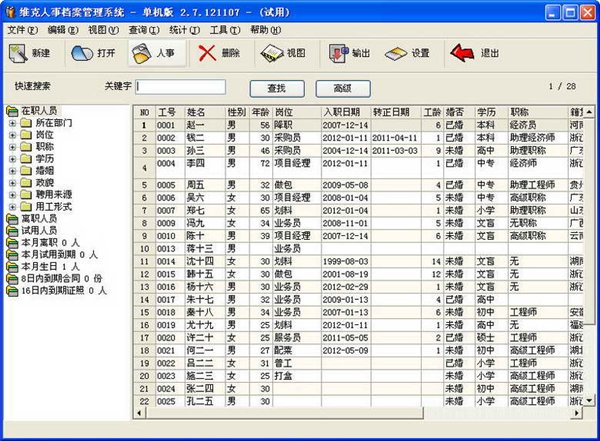
Task: Expand the 聘用来源 tree node
Action: [12, 195]
